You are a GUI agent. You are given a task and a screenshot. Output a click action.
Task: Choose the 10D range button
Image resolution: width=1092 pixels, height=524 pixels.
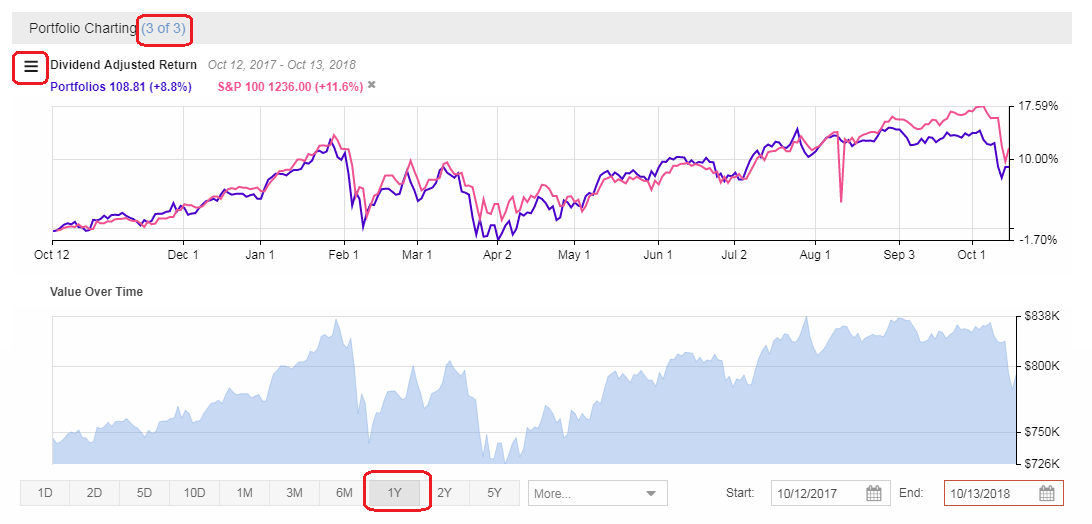point(195,493)
